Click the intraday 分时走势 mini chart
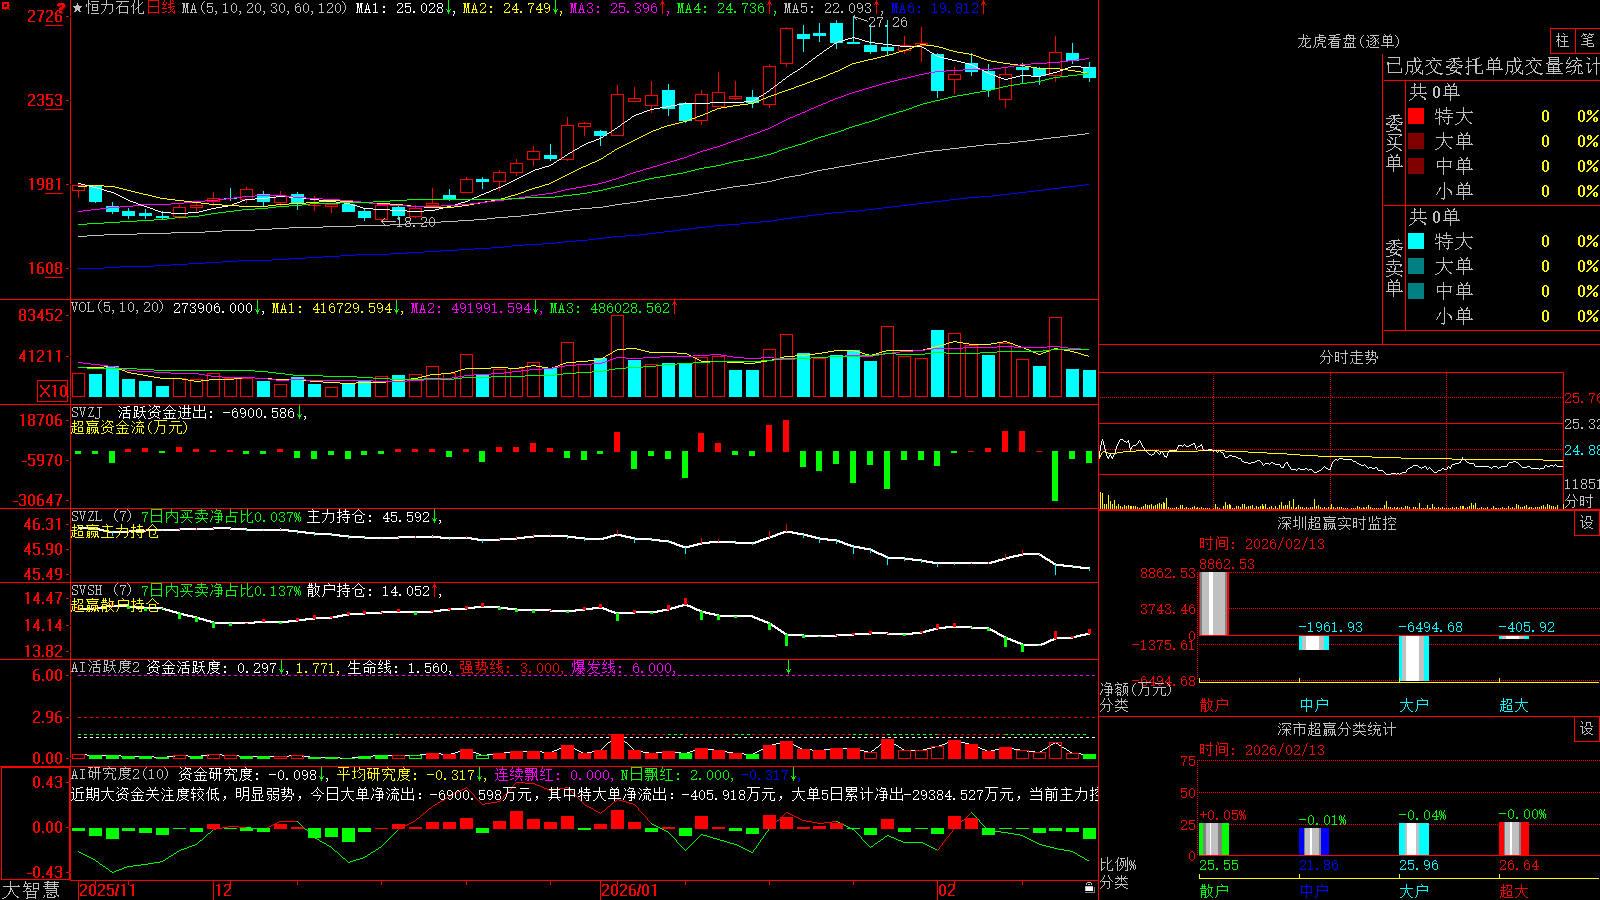1600x900 pixels. 1331,441
